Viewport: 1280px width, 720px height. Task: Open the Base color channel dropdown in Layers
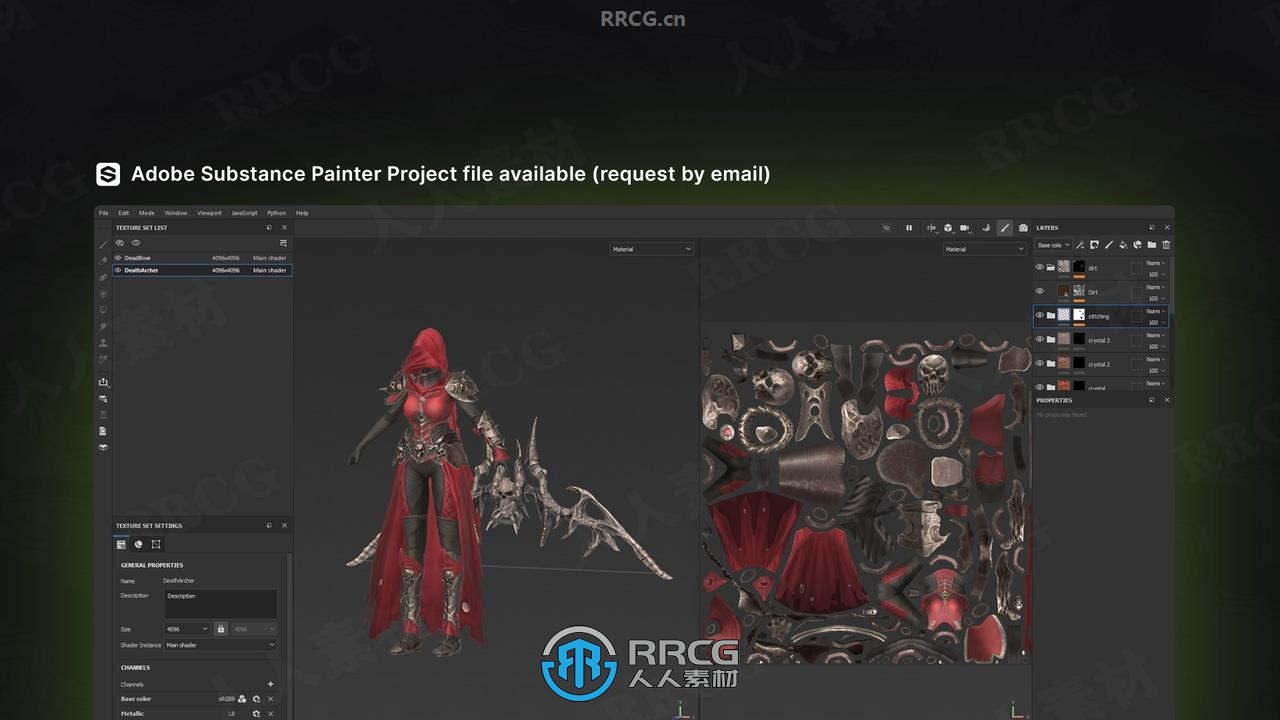pyautogui.click(x=1053, y=245)
